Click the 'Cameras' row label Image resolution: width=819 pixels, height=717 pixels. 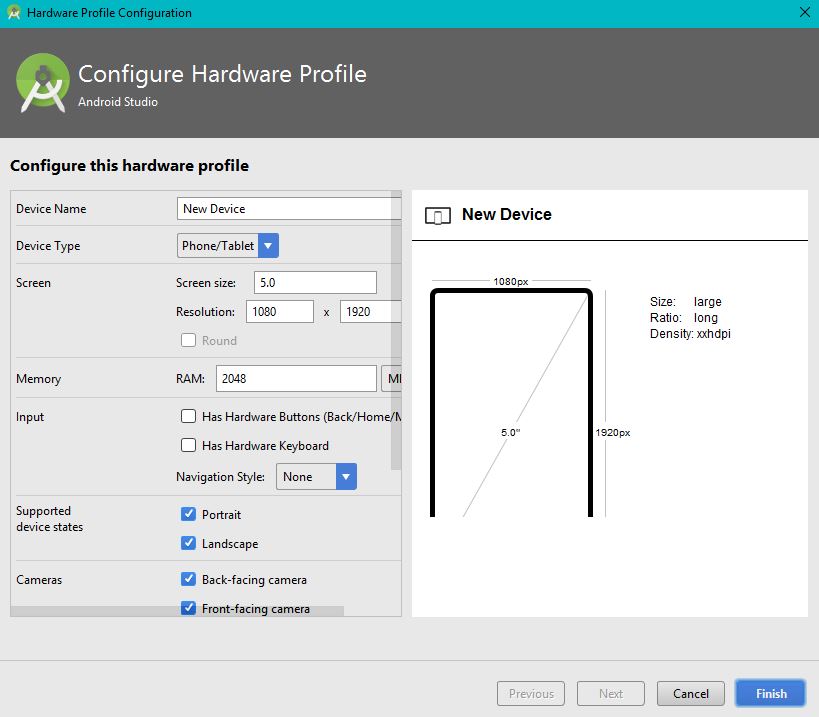point(39,580)
